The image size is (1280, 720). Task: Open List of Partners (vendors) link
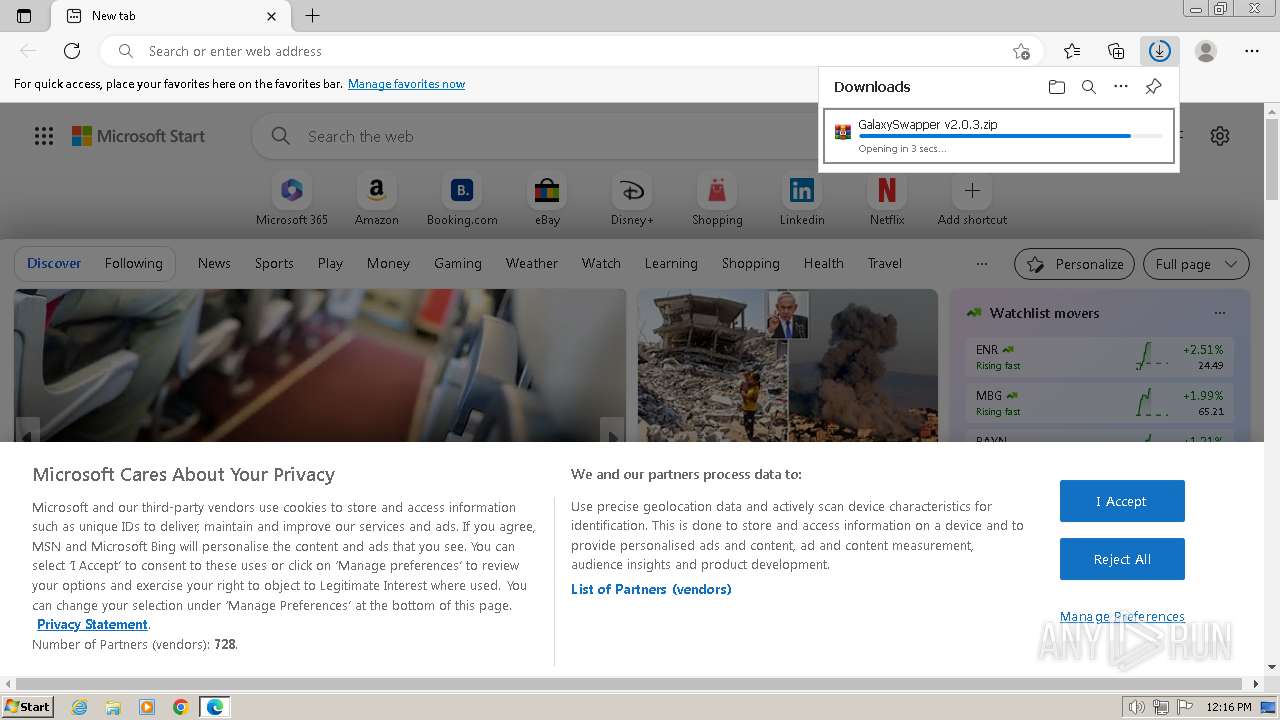click(x=651, y=589)
